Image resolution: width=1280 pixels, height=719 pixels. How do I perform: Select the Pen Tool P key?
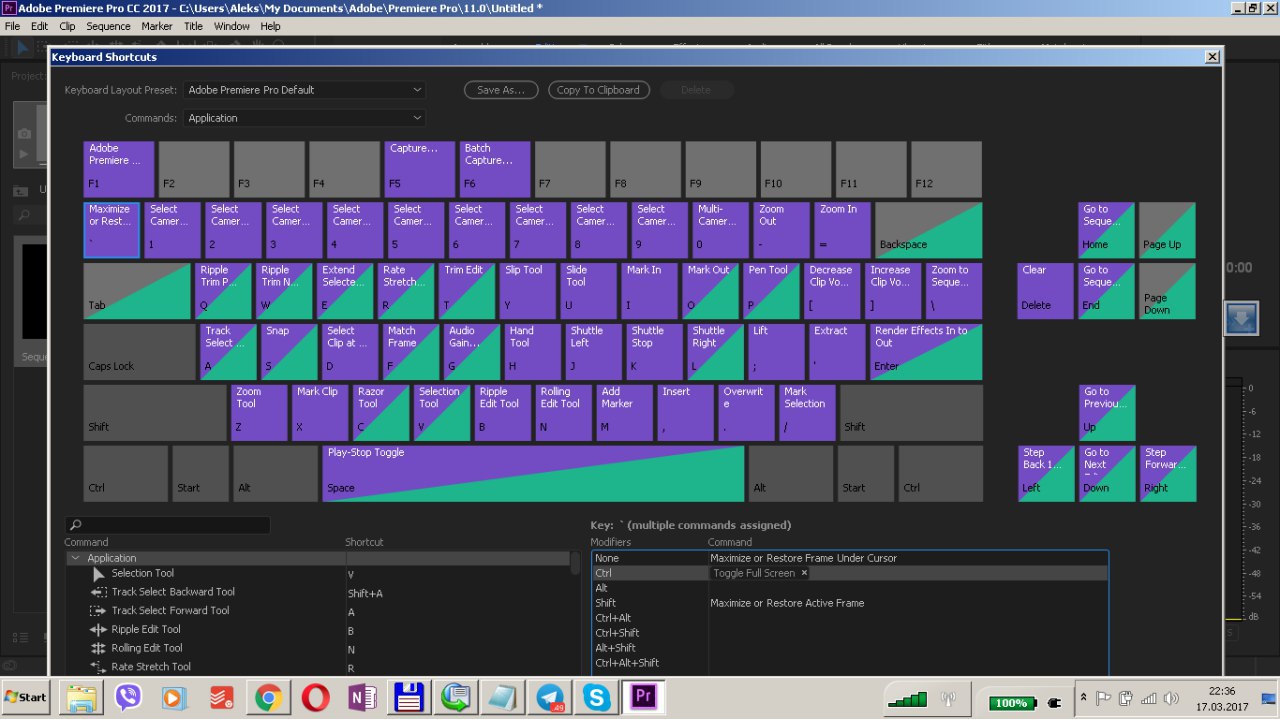771,291
